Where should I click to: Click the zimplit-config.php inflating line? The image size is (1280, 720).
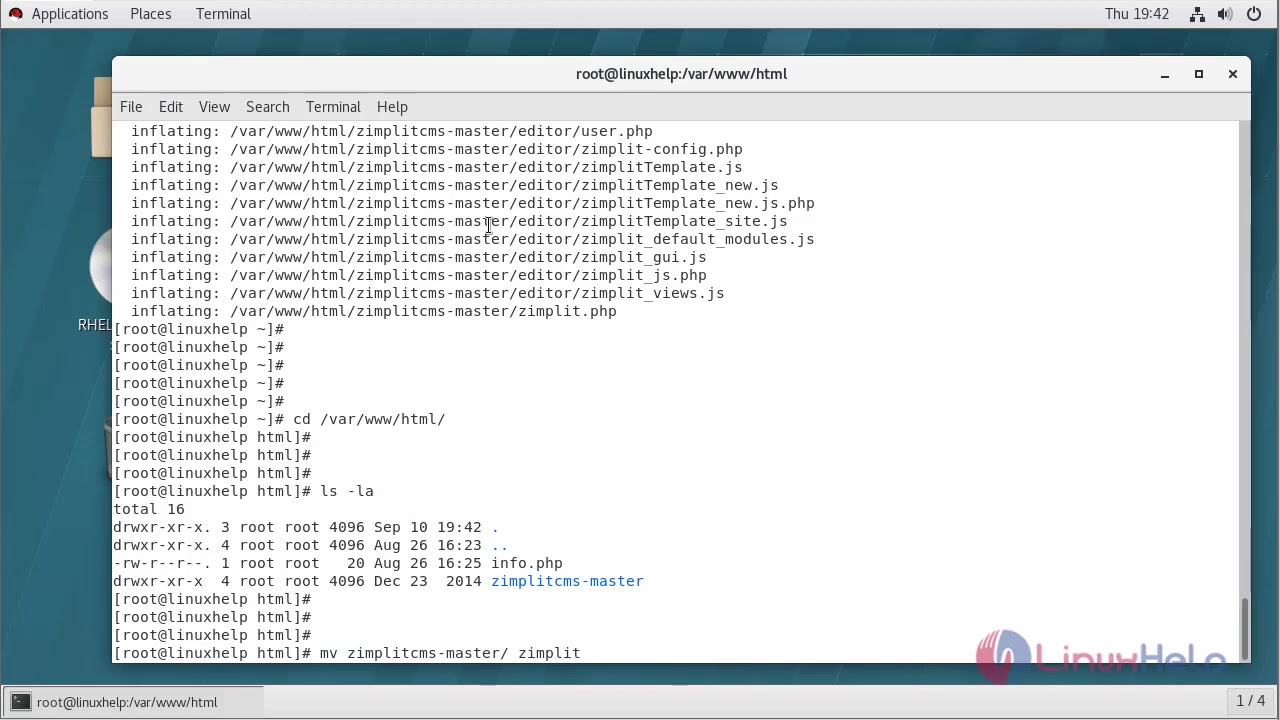pos(437,149)
